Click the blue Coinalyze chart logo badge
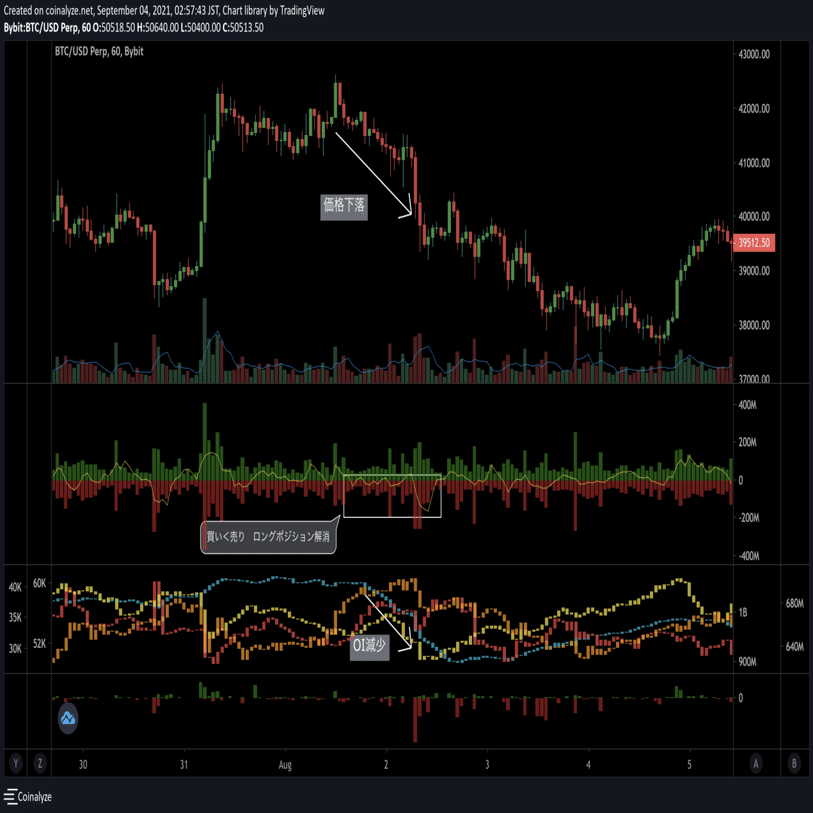 (x=68, y=718)
